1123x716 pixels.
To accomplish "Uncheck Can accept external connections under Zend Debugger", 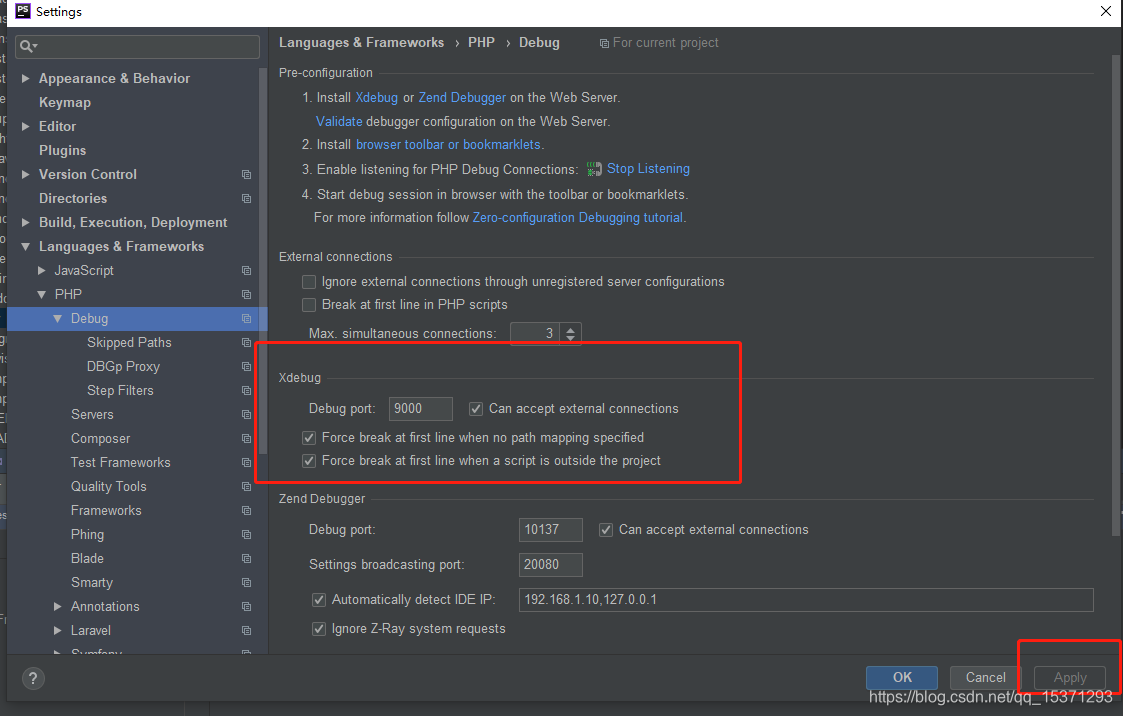I will point(606,529).
